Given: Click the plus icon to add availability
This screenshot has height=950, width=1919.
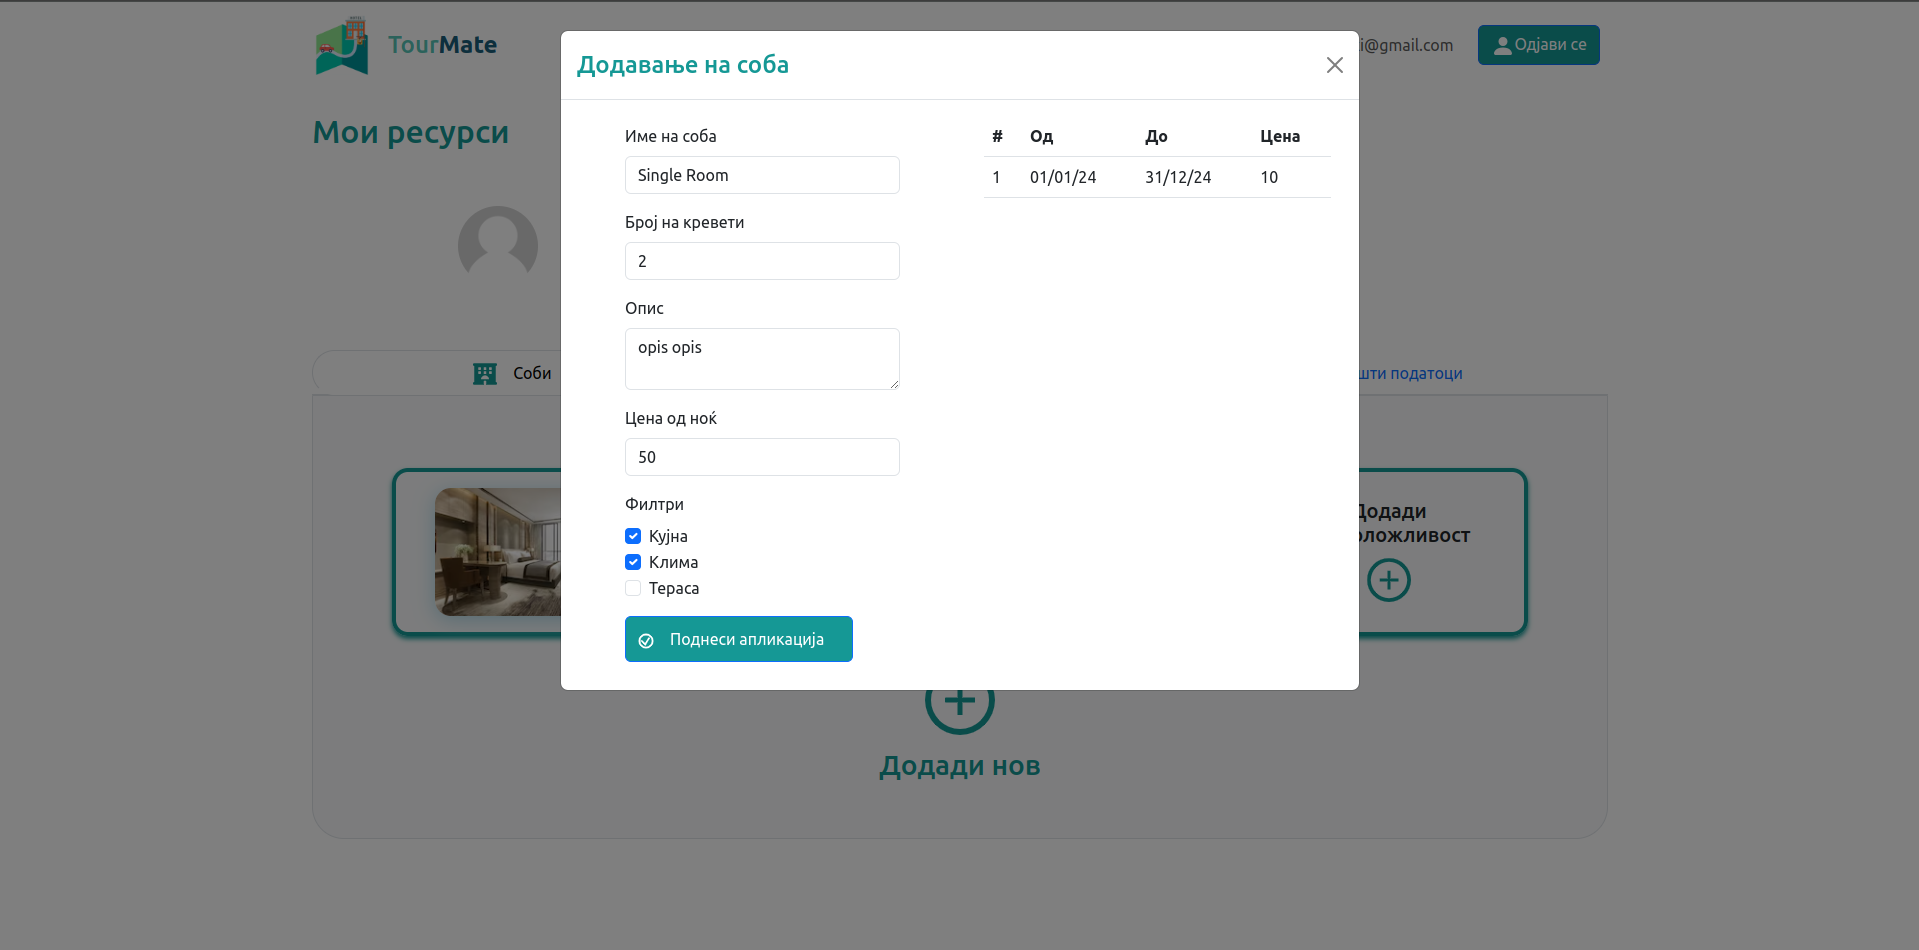Looking at the screenshot, I should point(1388,580).
